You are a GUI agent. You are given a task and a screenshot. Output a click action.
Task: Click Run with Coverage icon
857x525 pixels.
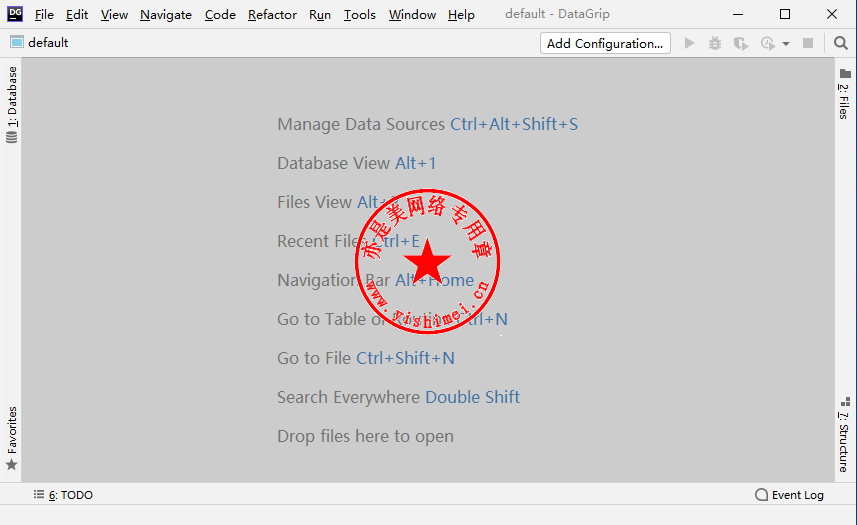tap(741, 43)
